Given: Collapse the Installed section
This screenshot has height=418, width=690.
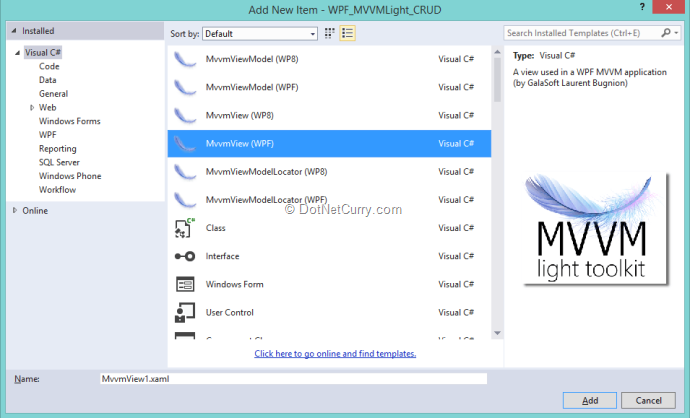Looking at the screenshot, I should tap(14, 31).
